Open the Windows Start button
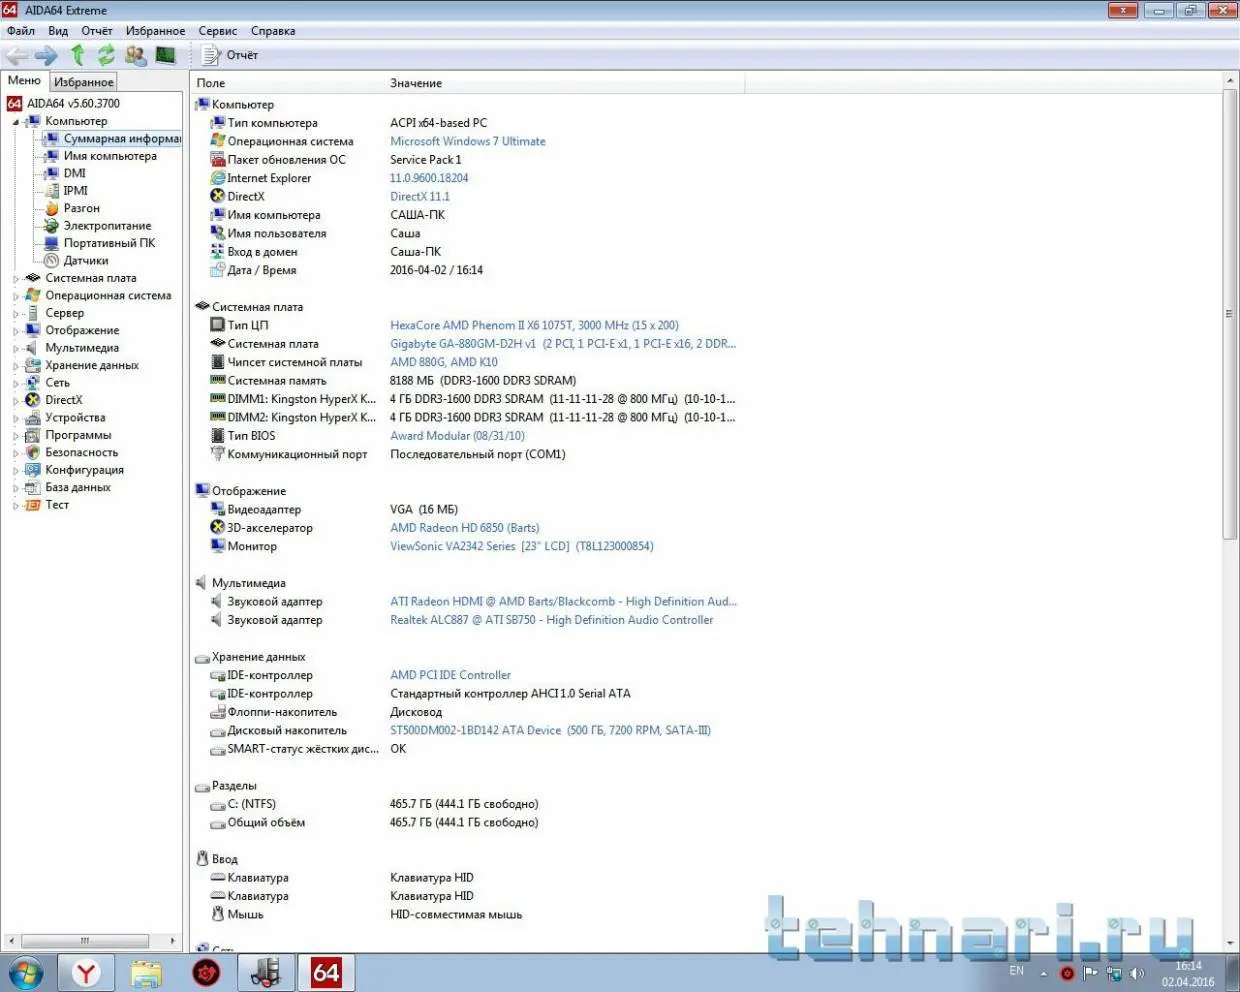This screenshot has height=992, width=1240. click(x=26, y=972)
